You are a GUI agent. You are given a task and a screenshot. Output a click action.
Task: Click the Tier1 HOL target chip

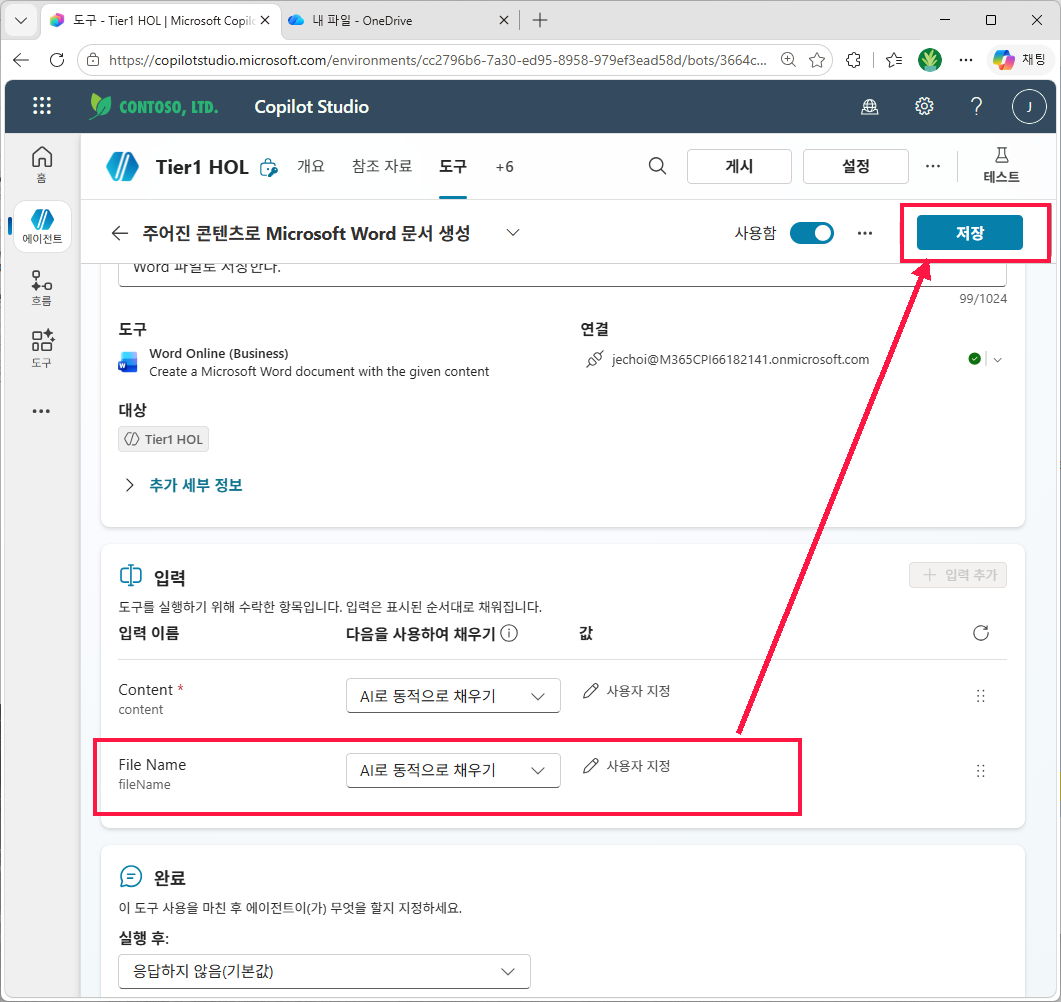pos(163,439)
